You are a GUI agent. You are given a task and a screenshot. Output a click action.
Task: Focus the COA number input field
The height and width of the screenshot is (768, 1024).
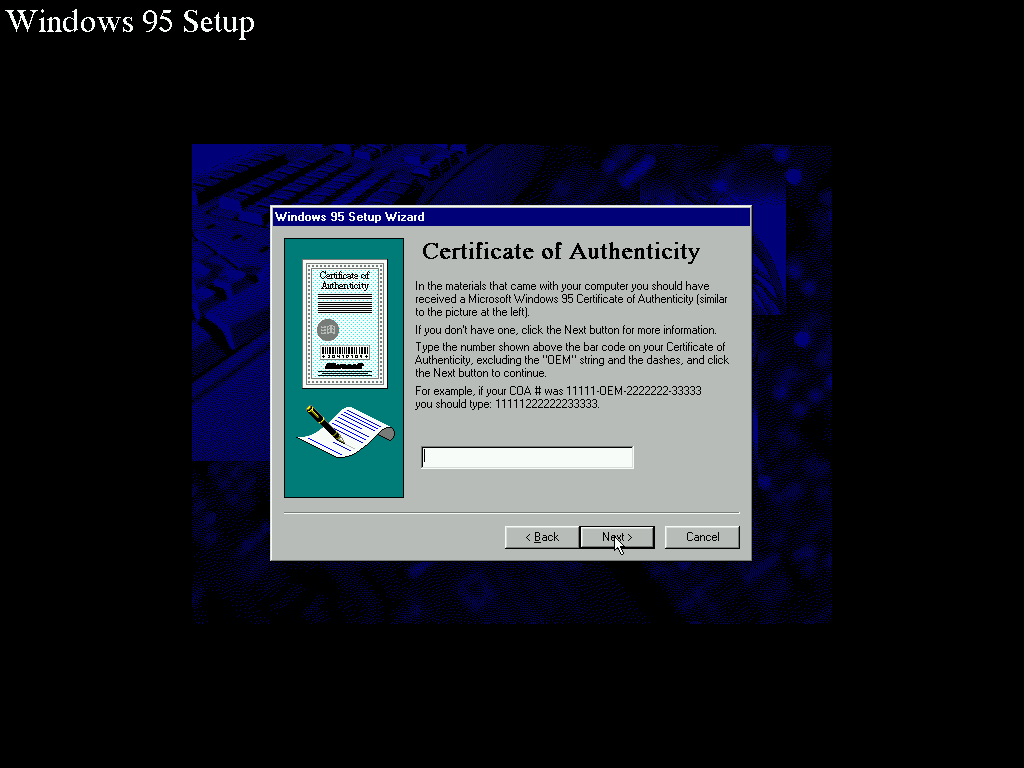[527, 457]
